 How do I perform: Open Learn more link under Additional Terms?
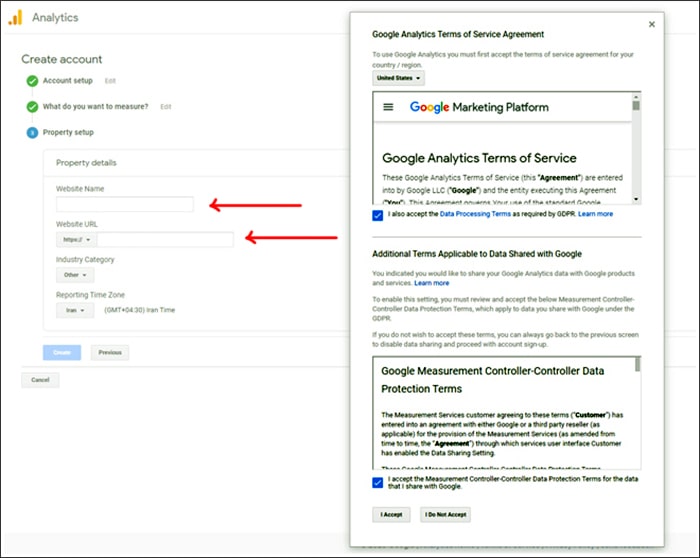tap(432, 283)
